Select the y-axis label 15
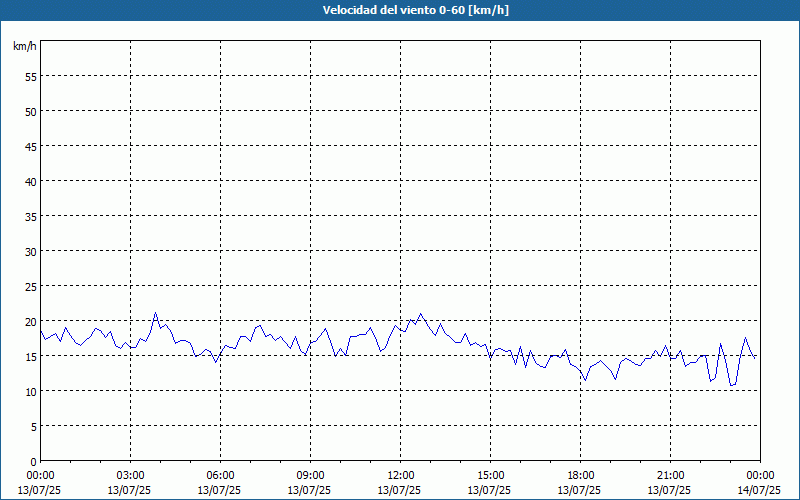Image resolution: width=800 pixels, height=500 pixels. pyautogui.click(x=31, y=357)
